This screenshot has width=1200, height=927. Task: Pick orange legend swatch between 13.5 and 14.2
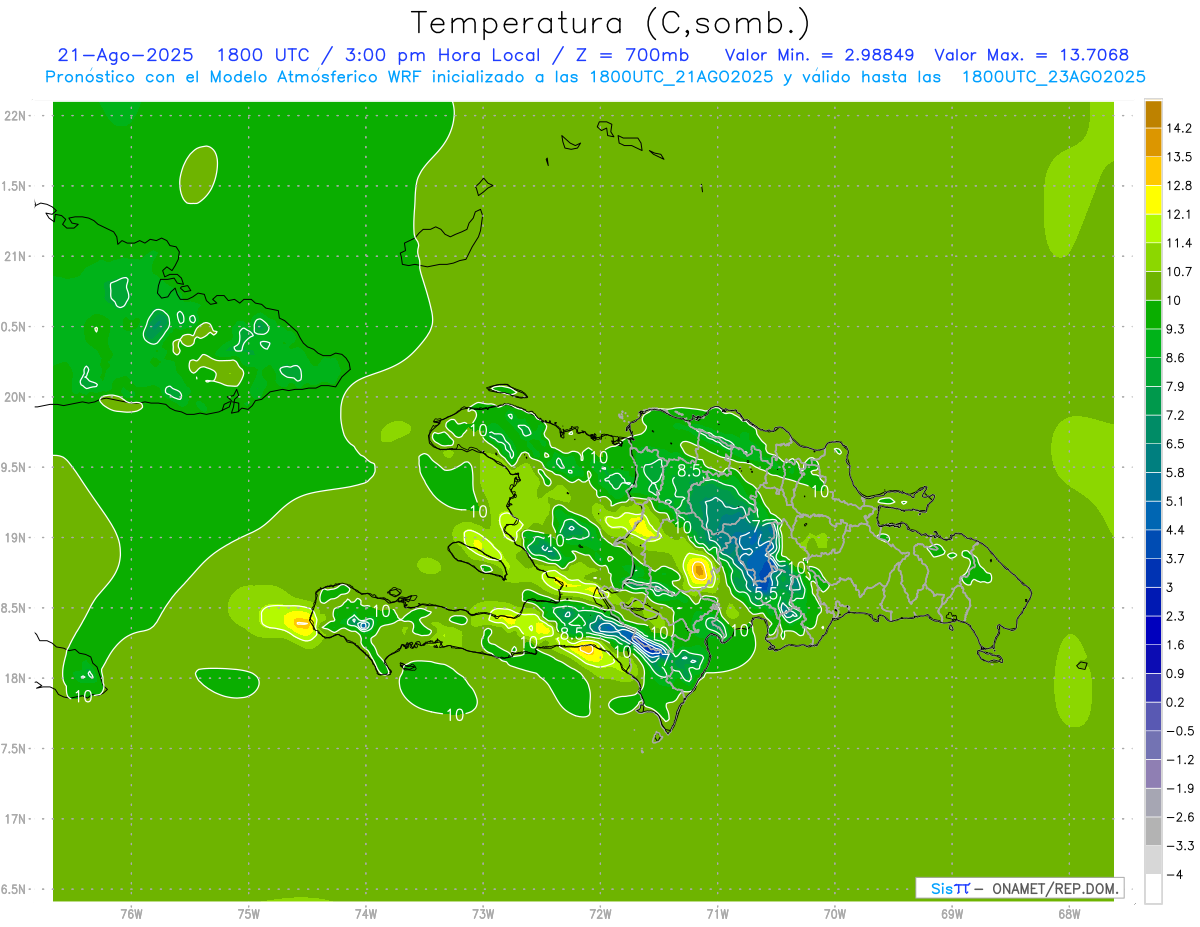(1153, 143)
